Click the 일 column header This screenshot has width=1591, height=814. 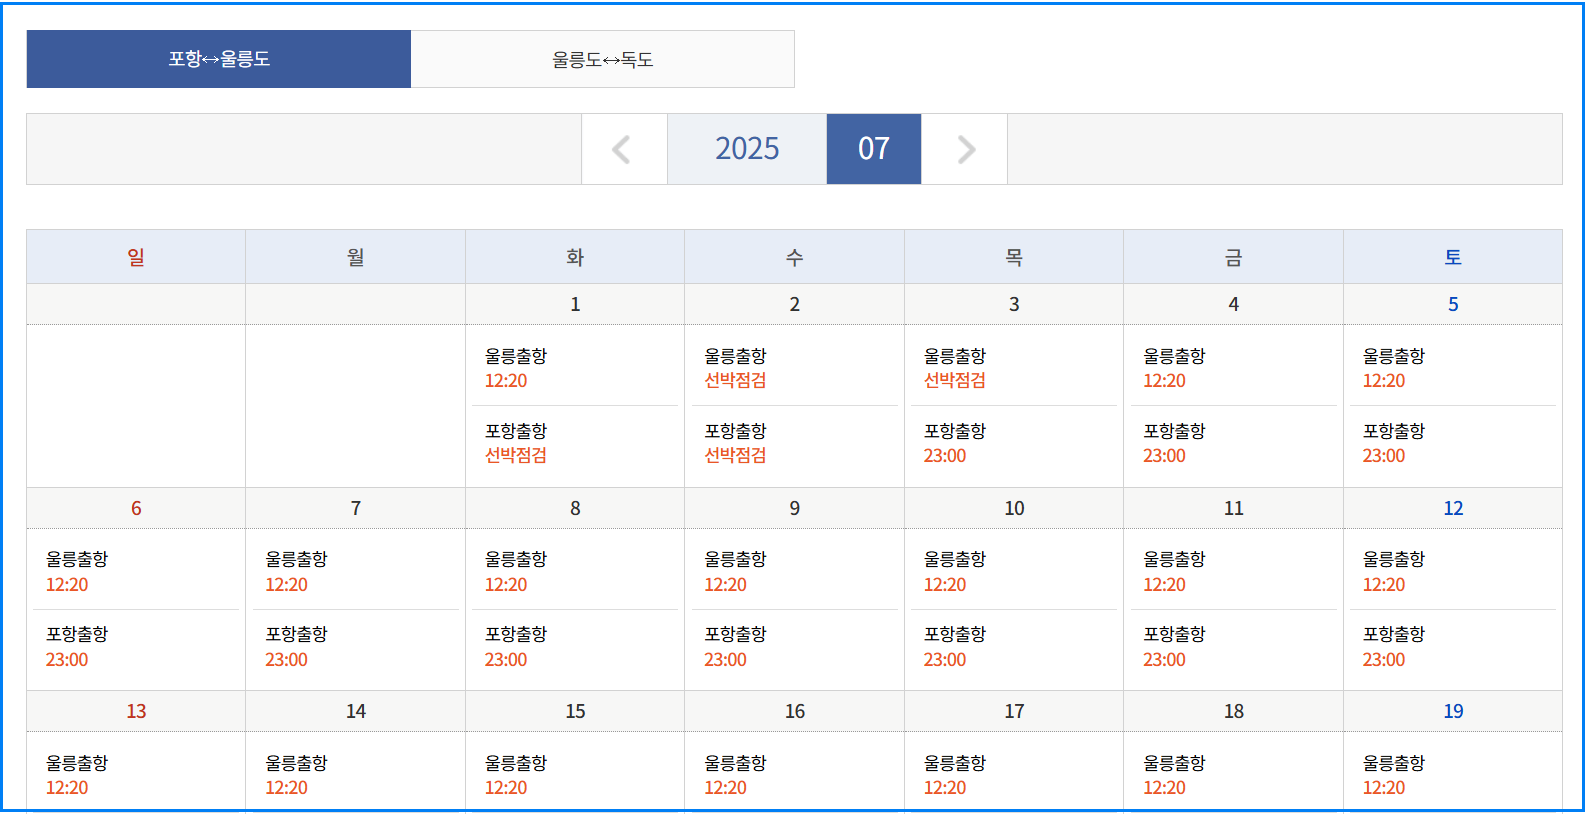point(136,257)
